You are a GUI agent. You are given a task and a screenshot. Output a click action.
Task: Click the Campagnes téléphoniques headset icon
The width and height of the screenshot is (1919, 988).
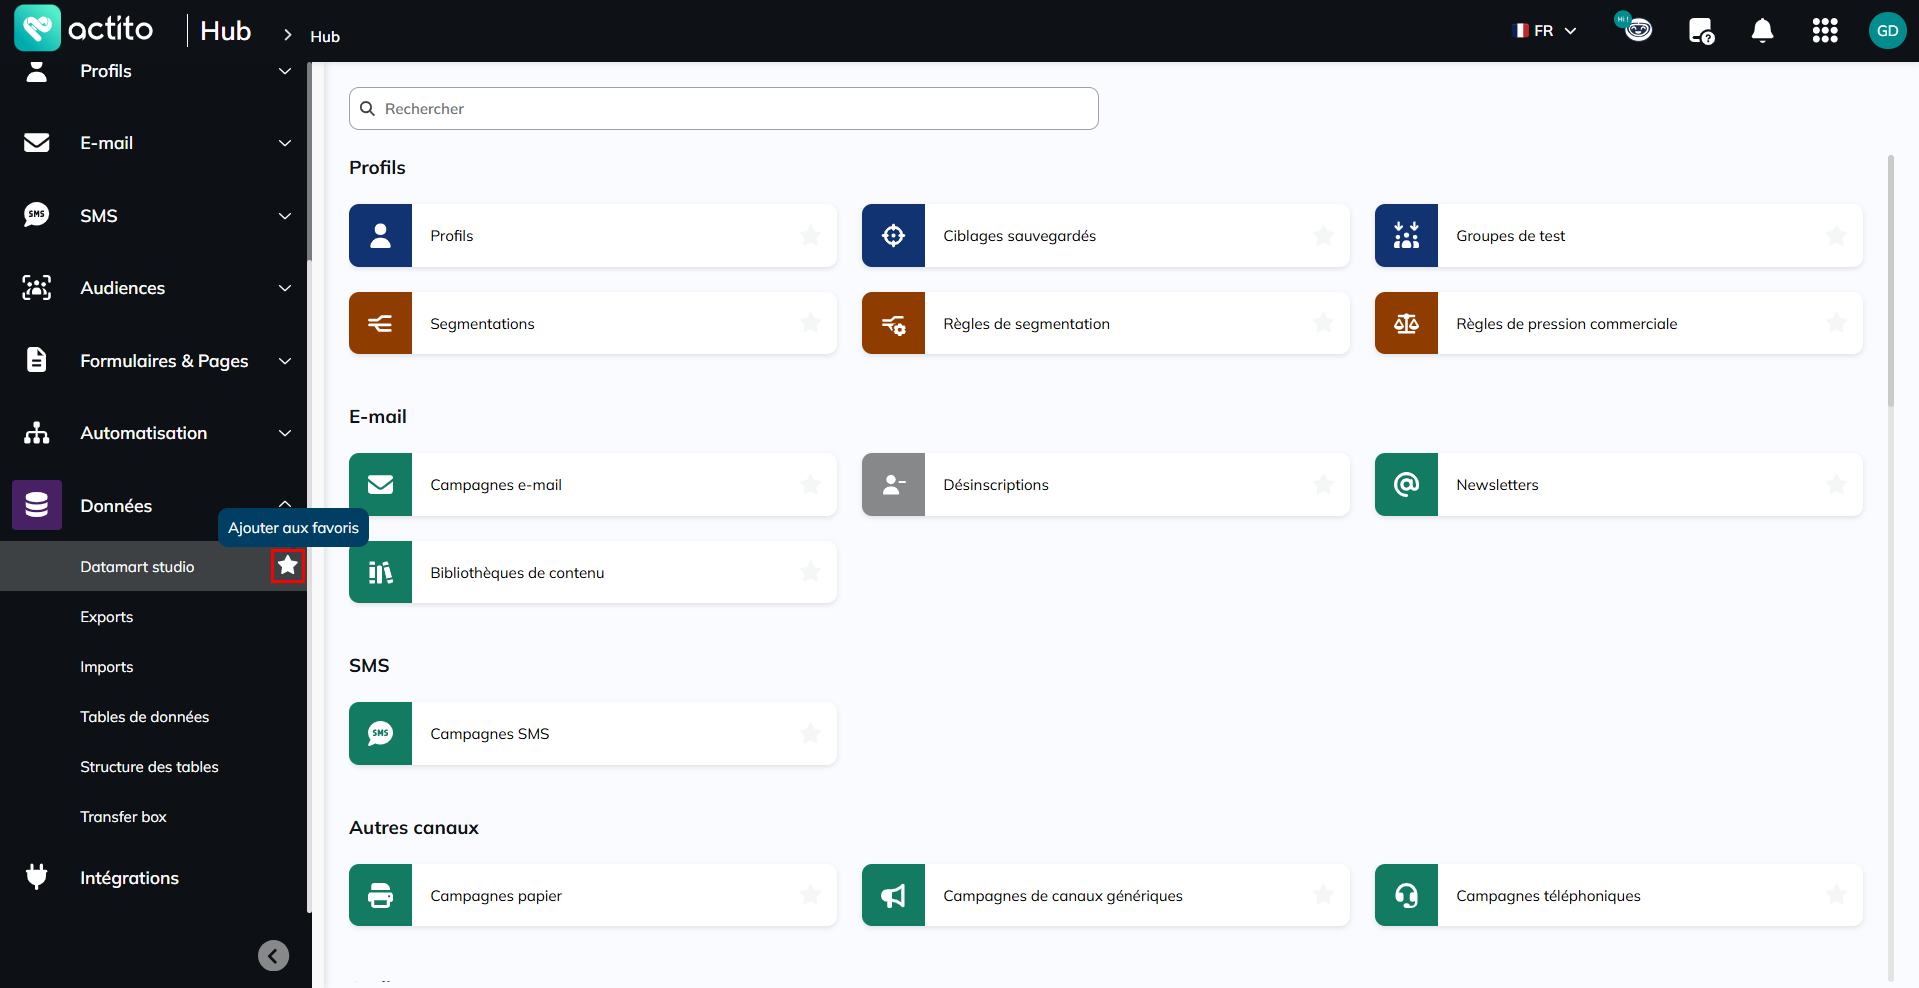click(x=1406, y=895)
